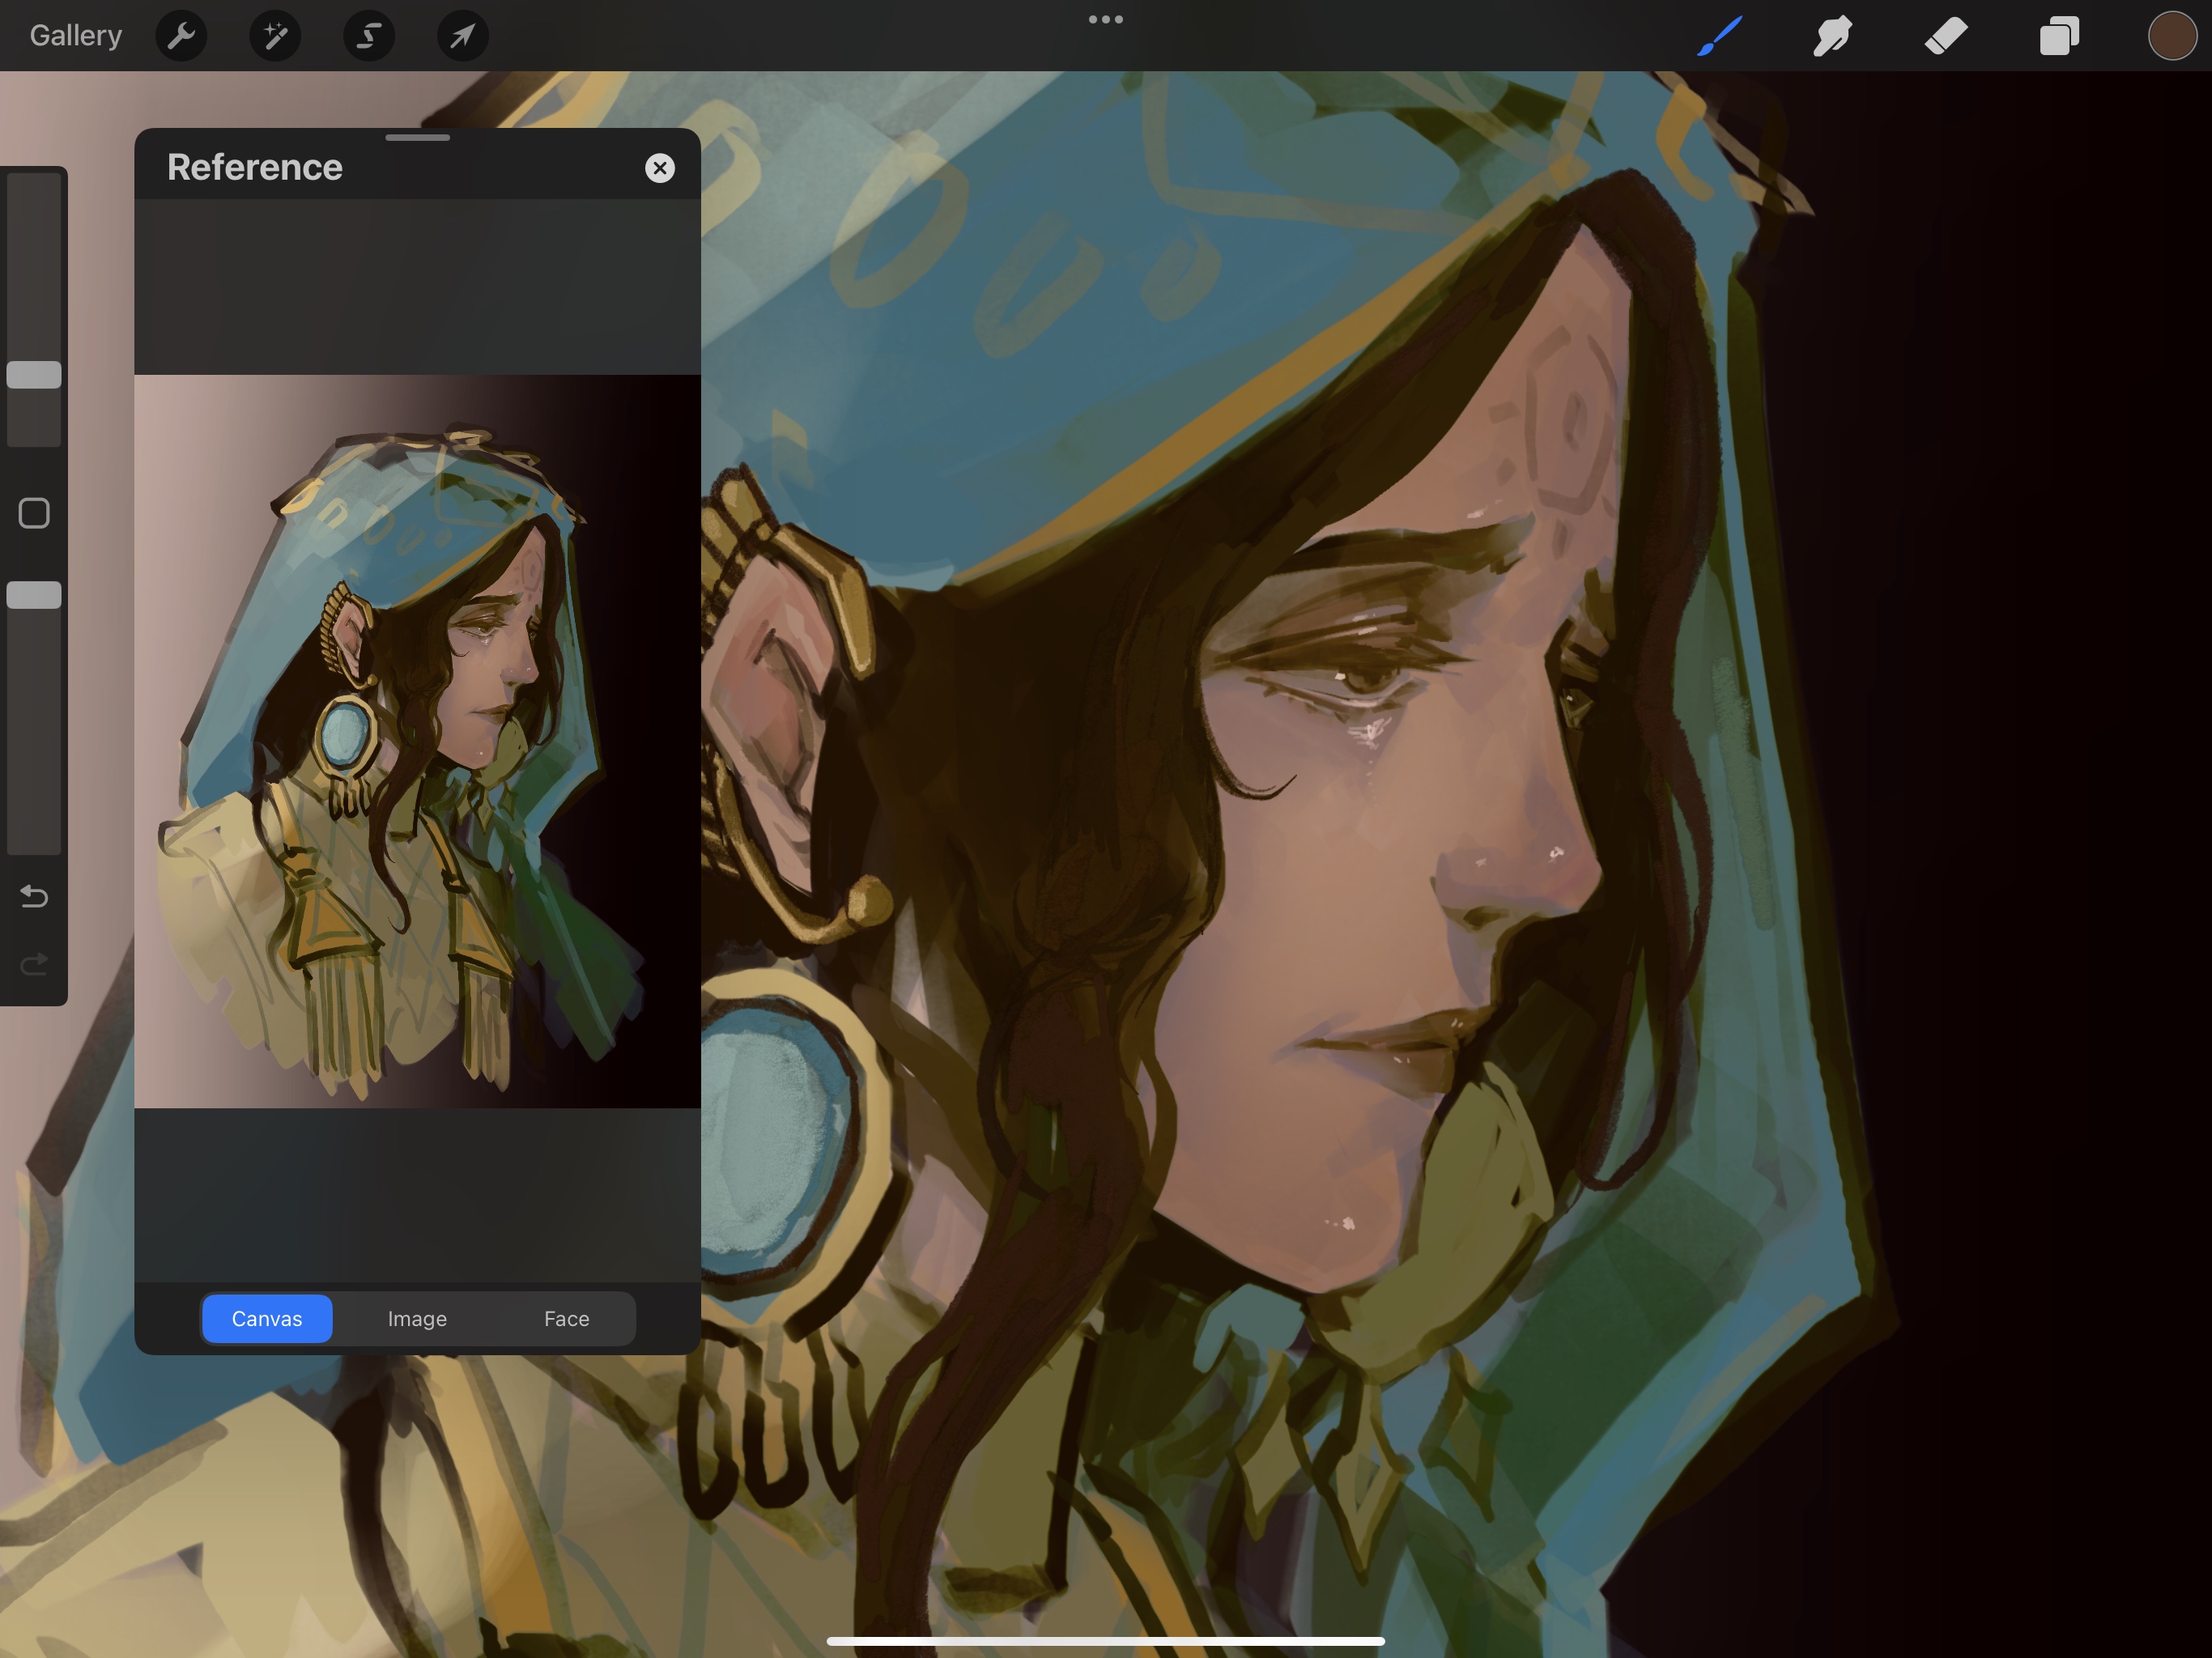Activate the Transform arrow tool
2212x1658 pixels.
[x=462, y=36]
